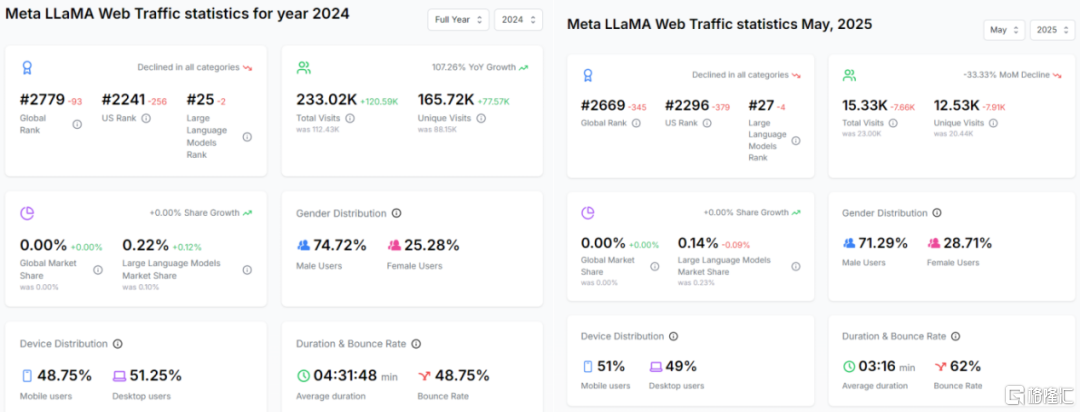Select the '04:31:48' average duration value
The height and width of the screenshot is (412, 1080).
346,376
